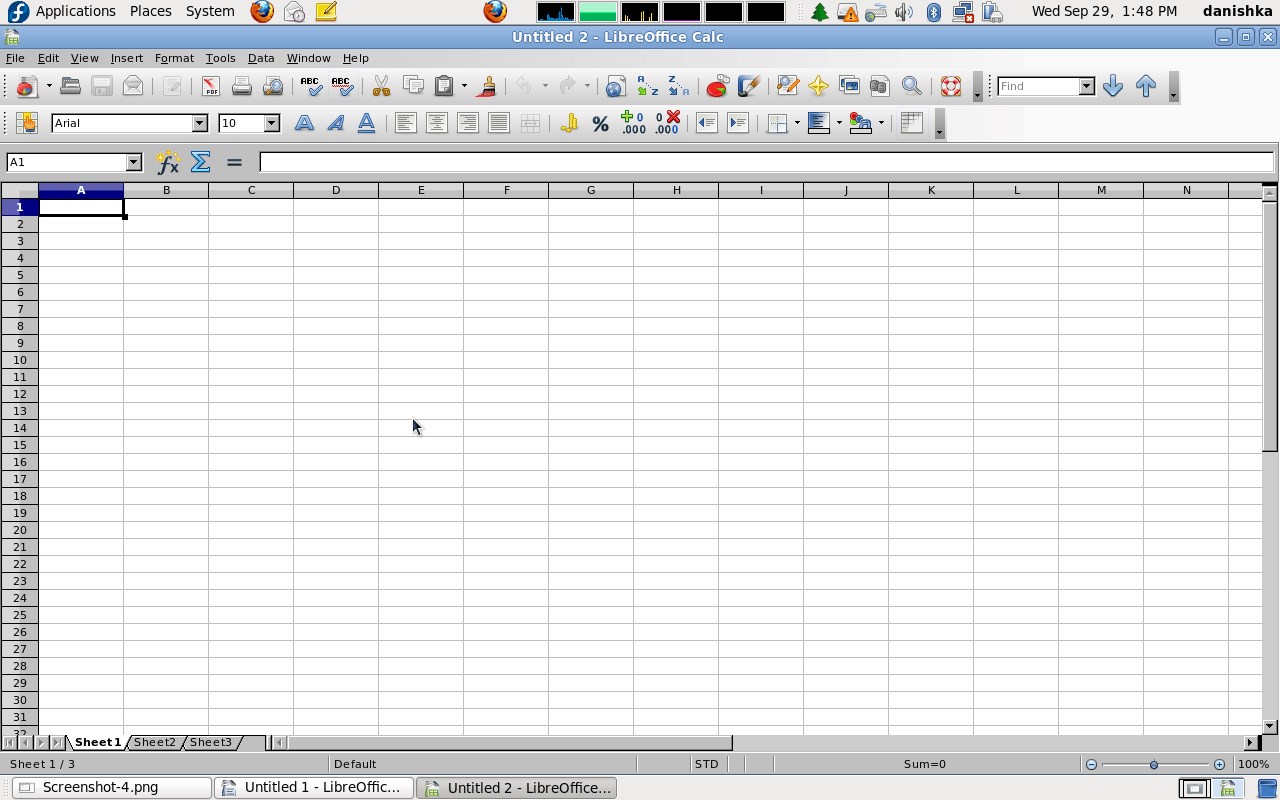Image resolution: width=1280 pixels, height=800 pixels.
Task: Open the Font Size dropdown
Action: pos(271,123)
